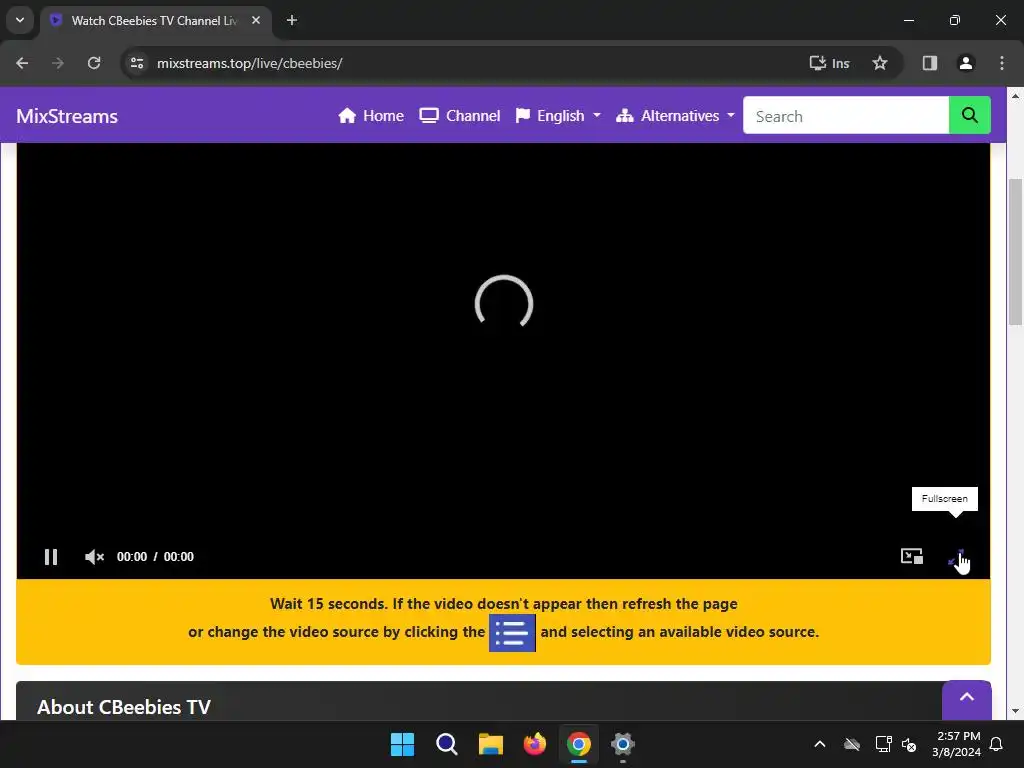Click the video source list icon
Viewport: 1024px width, 768px height.
click(x=512, y=632)
